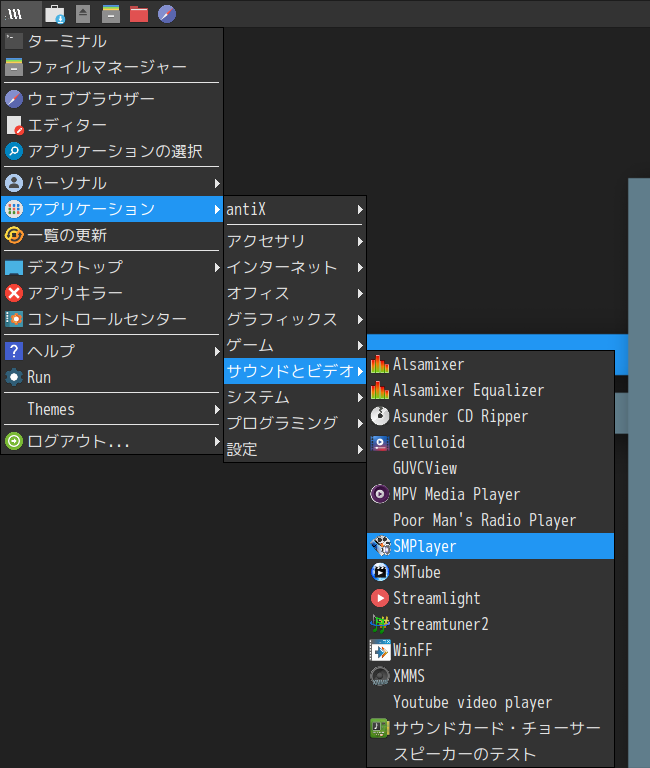
Task: Click the Streamtuner2 app icon
Action: pos(380,624)
